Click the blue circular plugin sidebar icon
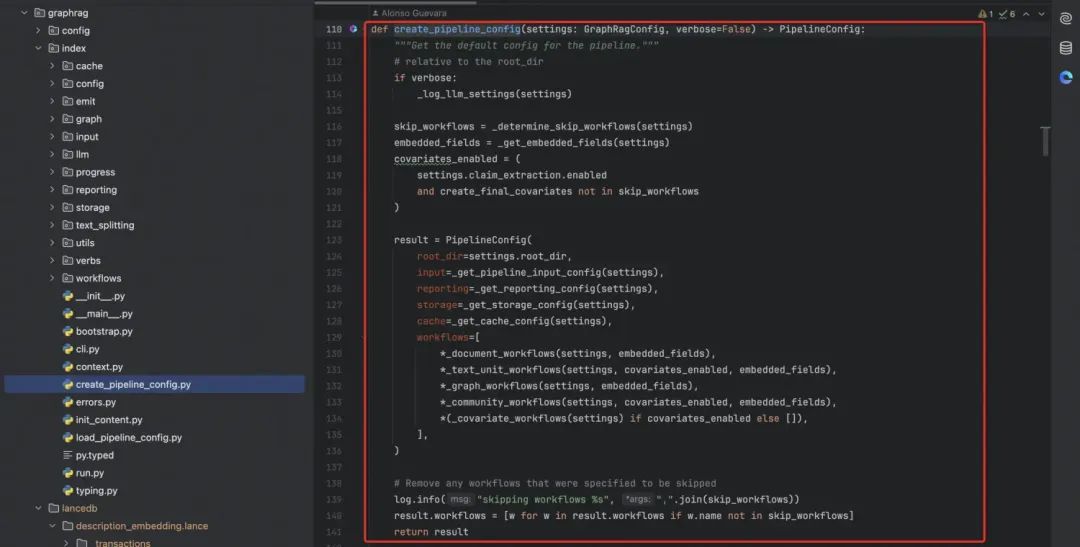Screen dimensions: 1080x547 (1066, 78)
